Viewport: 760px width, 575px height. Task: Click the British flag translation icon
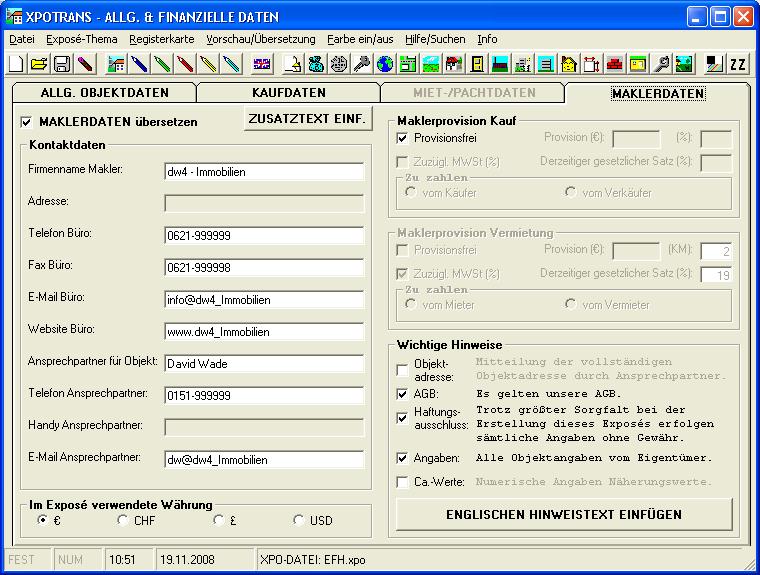tap(261, 64)
